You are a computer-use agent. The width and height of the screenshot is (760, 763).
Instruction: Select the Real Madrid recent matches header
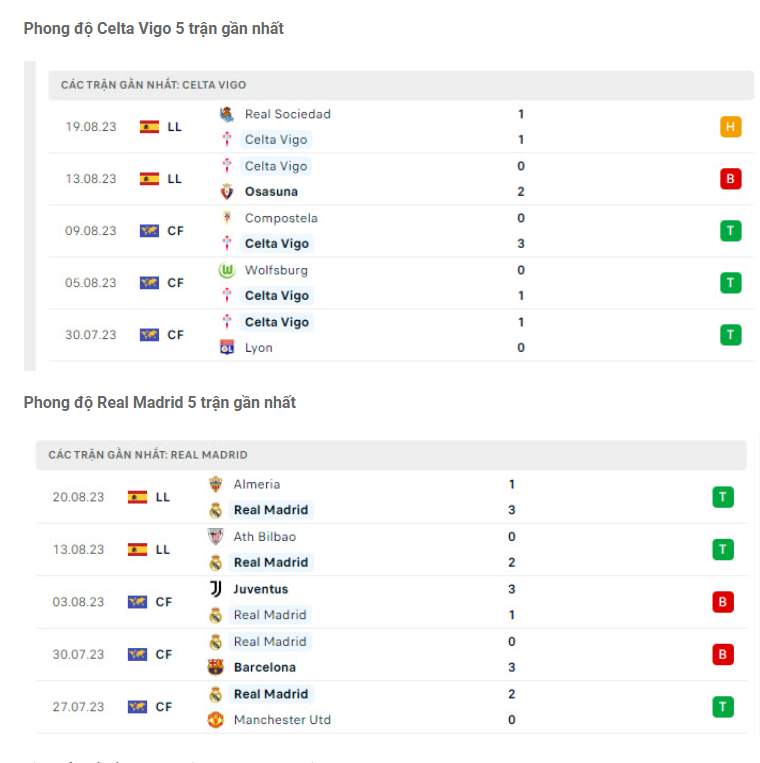point(148,455)
